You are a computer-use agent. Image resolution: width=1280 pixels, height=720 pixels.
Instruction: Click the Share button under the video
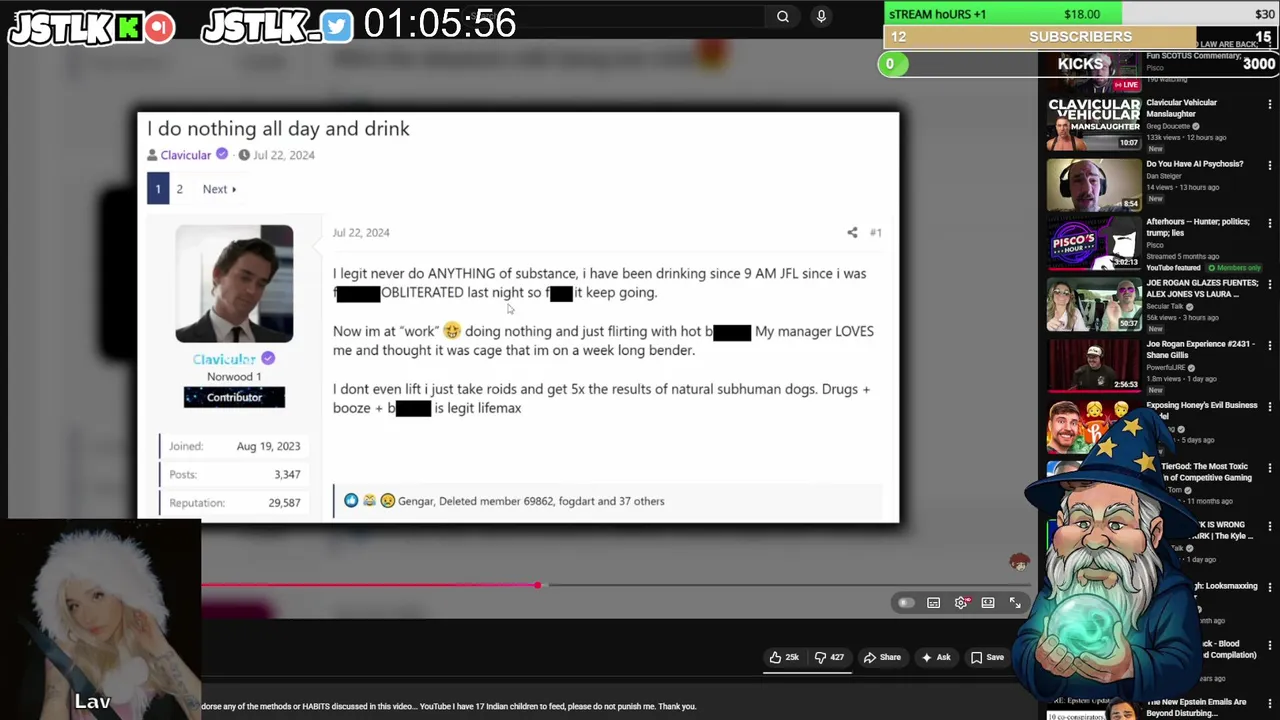click(882, 657)
